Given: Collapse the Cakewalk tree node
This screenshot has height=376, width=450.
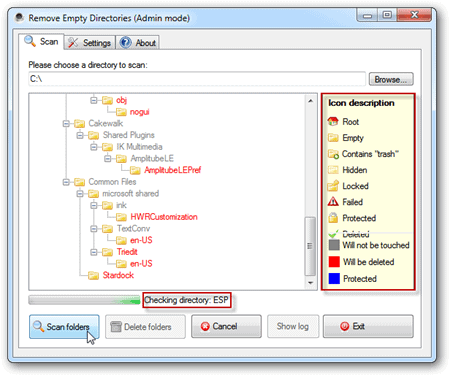Looking at the screenshot, I should point(66,124).
